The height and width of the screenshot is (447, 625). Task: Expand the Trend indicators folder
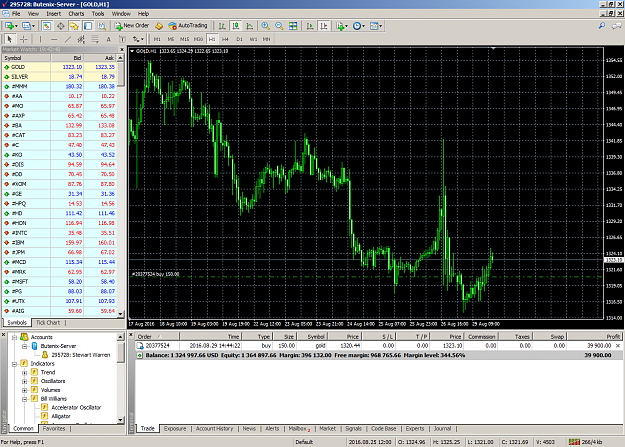click(x=25, y=372)
